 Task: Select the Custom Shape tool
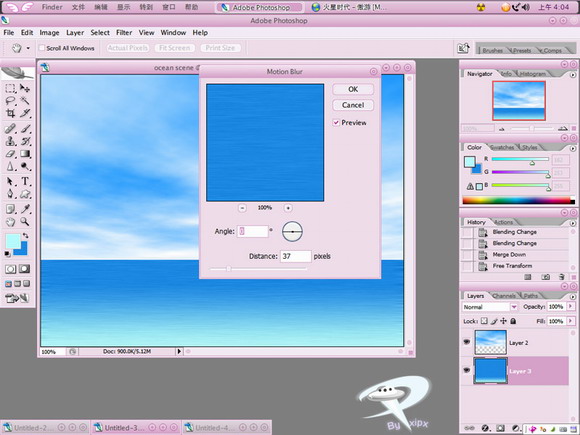[25, 194]
